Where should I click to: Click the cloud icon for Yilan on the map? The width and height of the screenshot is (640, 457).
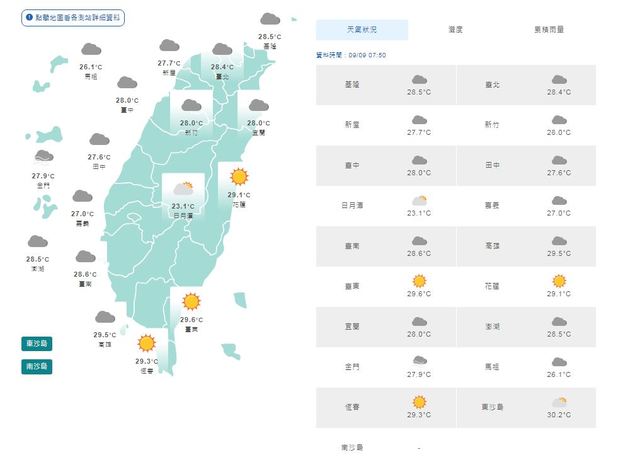click(257, 106)
